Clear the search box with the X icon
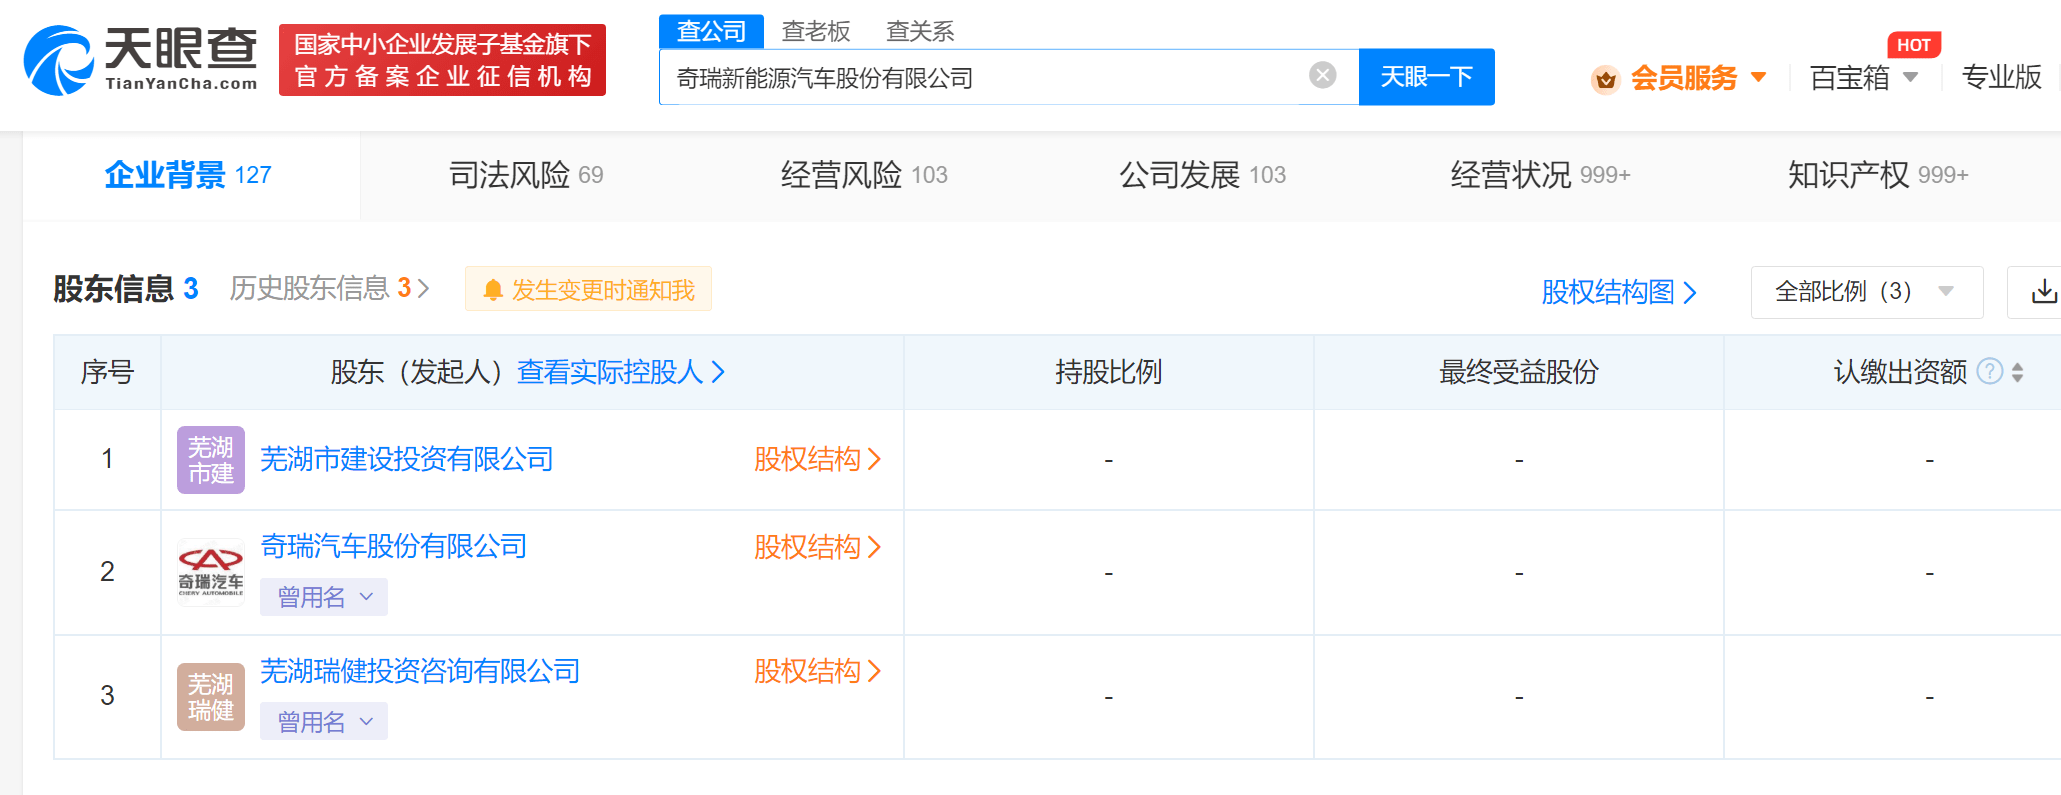 [x=1322, y=76]
